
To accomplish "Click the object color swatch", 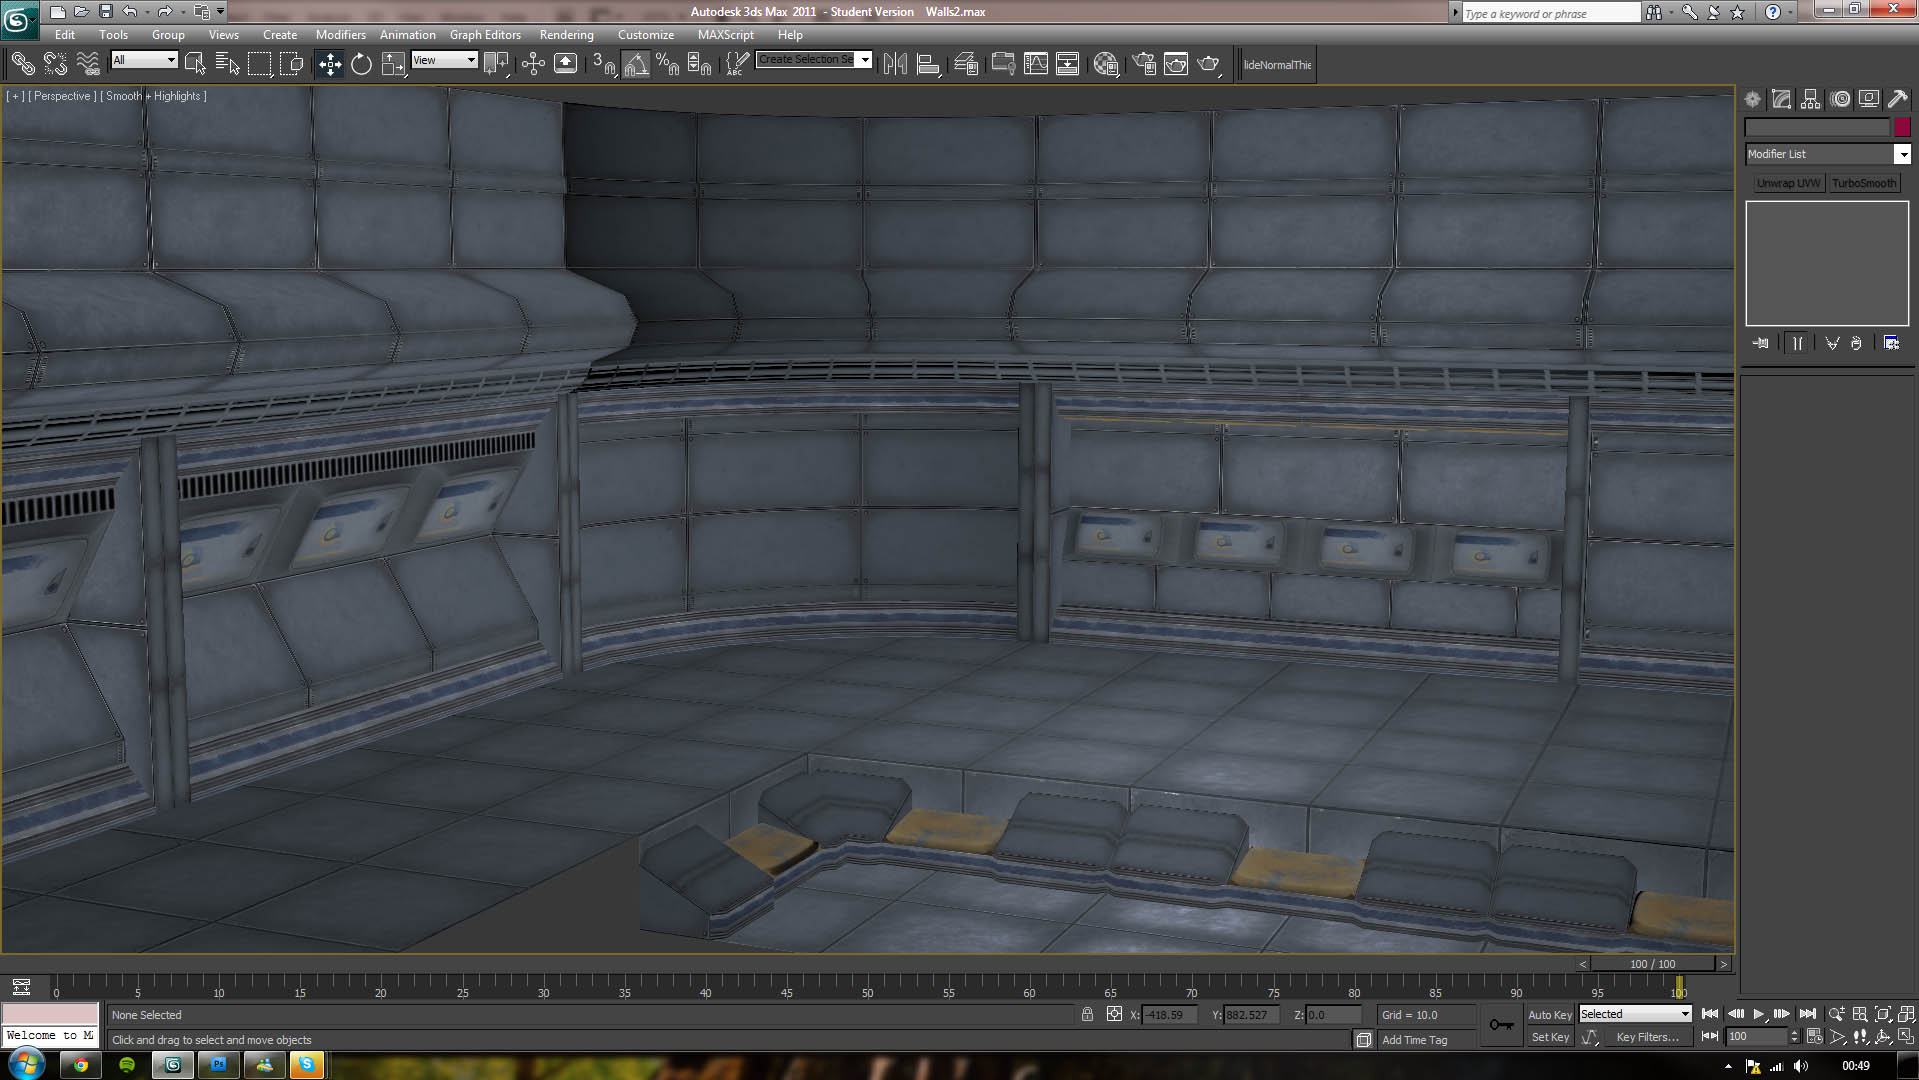I will pos(1901,127).
